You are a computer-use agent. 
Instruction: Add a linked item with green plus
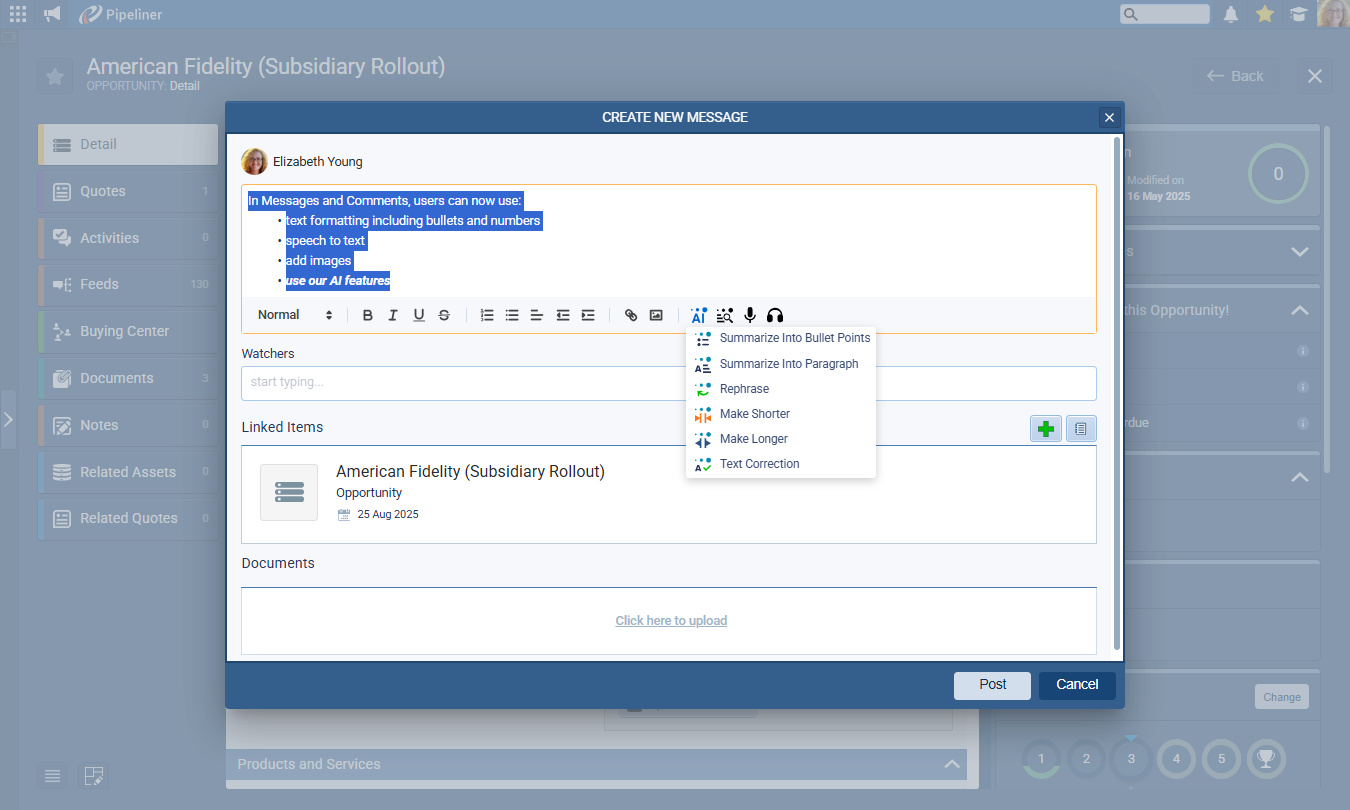[x=1046, y=428]
